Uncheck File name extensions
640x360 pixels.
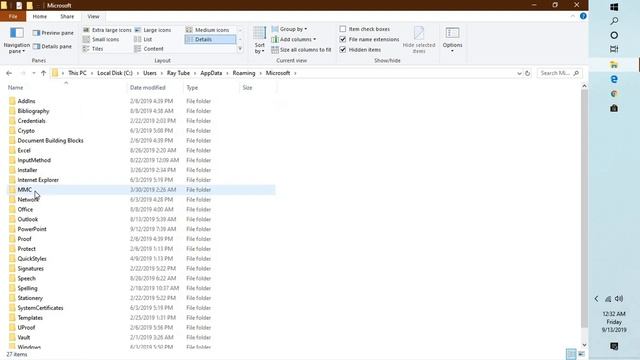pyautogui.click(x=343, y=39)
